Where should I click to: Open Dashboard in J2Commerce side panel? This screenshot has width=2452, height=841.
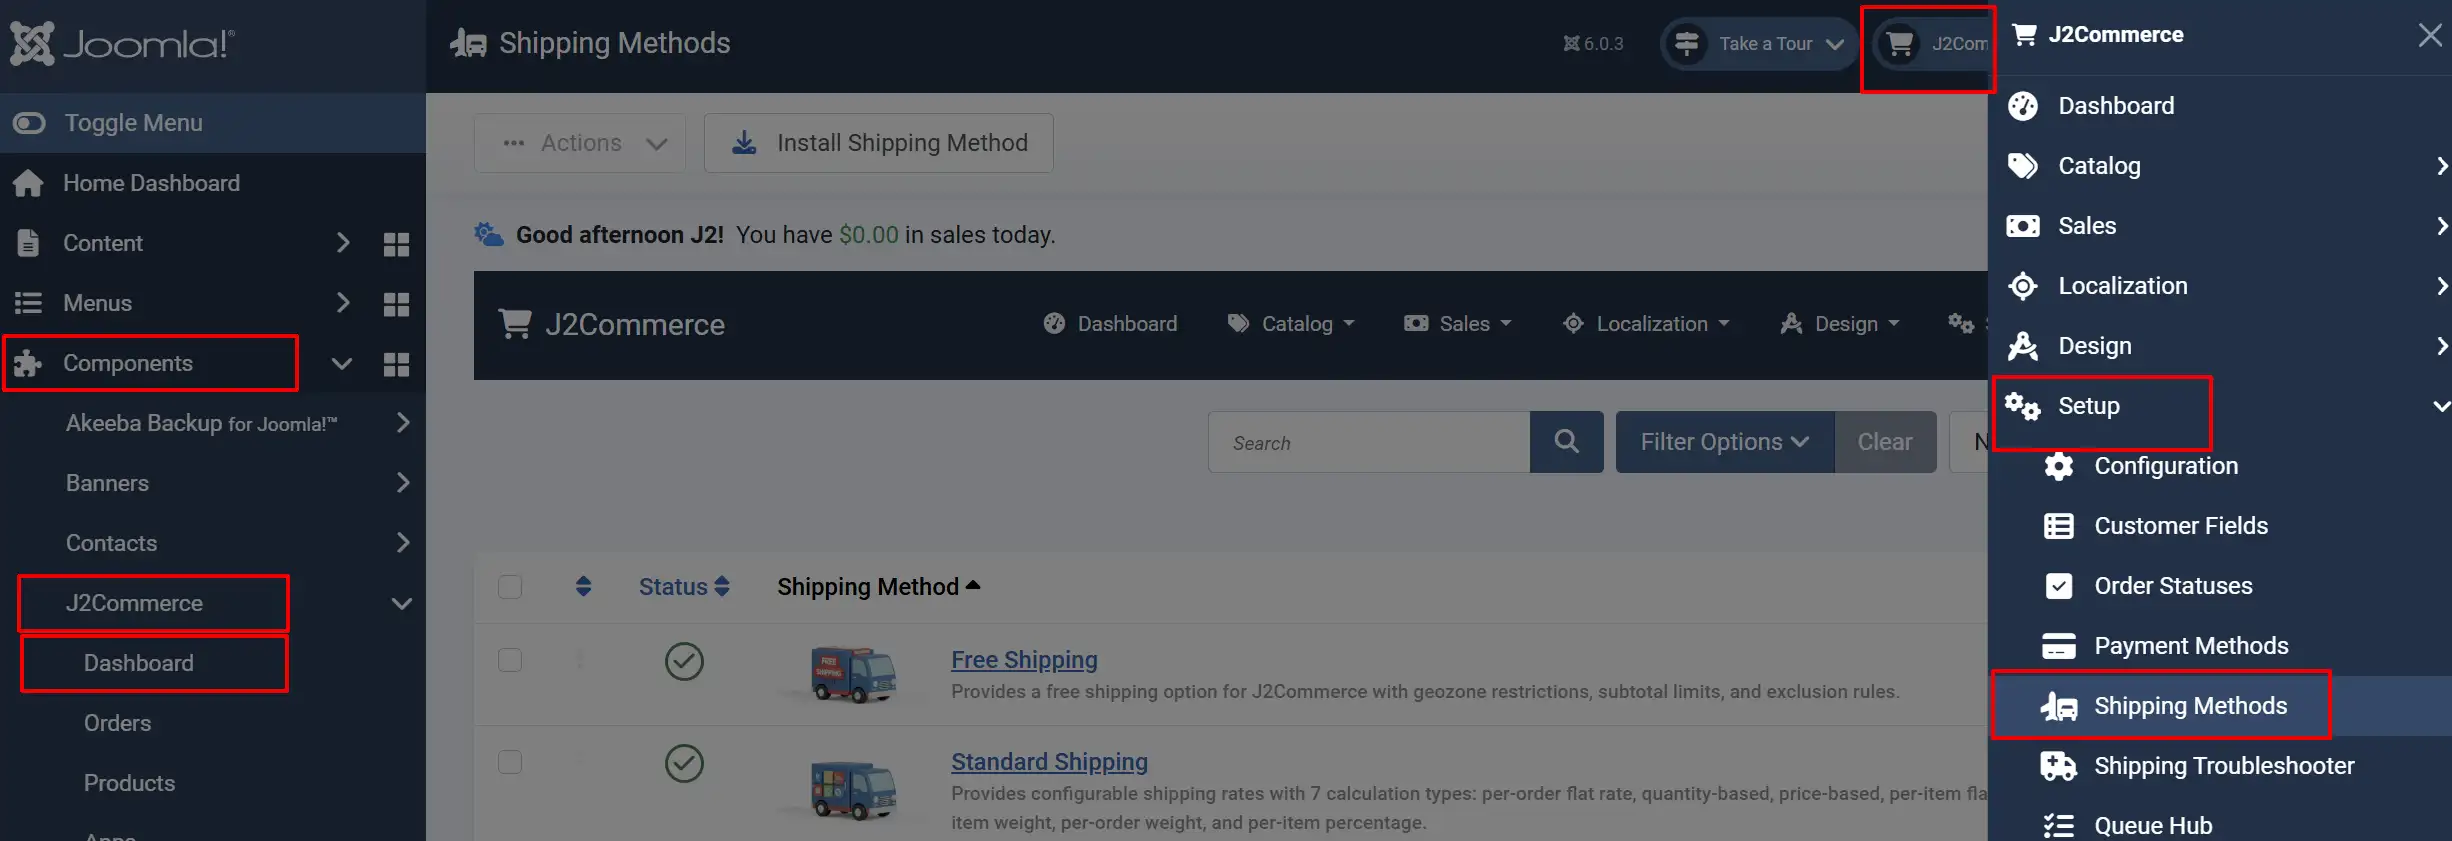2116,106
